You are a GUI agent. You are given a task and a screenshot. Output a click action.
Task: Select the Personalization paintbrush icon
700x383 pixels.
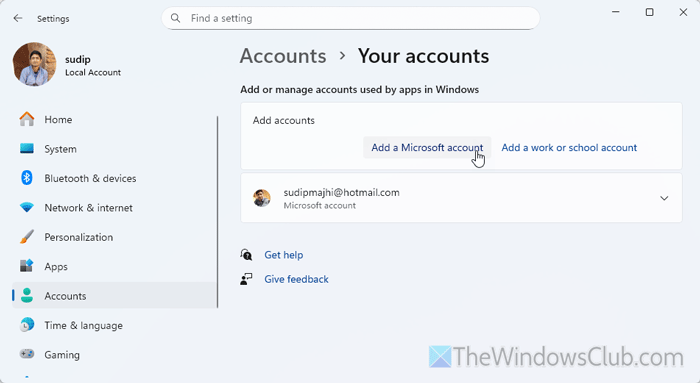[x=27, y=237]
